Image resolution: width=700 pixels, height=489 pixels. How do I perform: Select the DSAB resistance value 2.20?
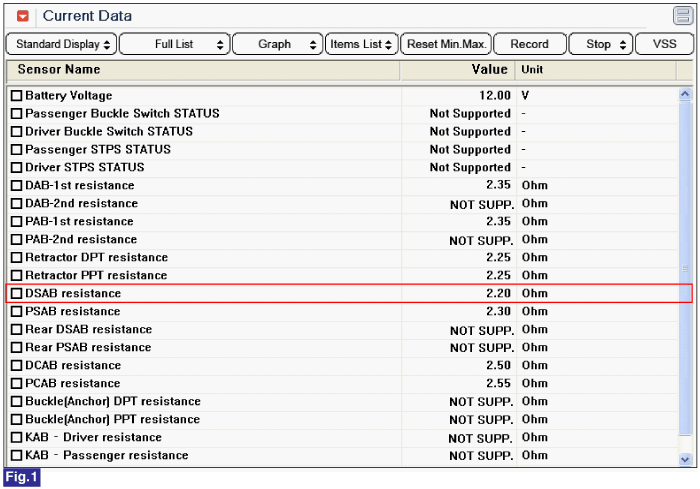(498, 293)
